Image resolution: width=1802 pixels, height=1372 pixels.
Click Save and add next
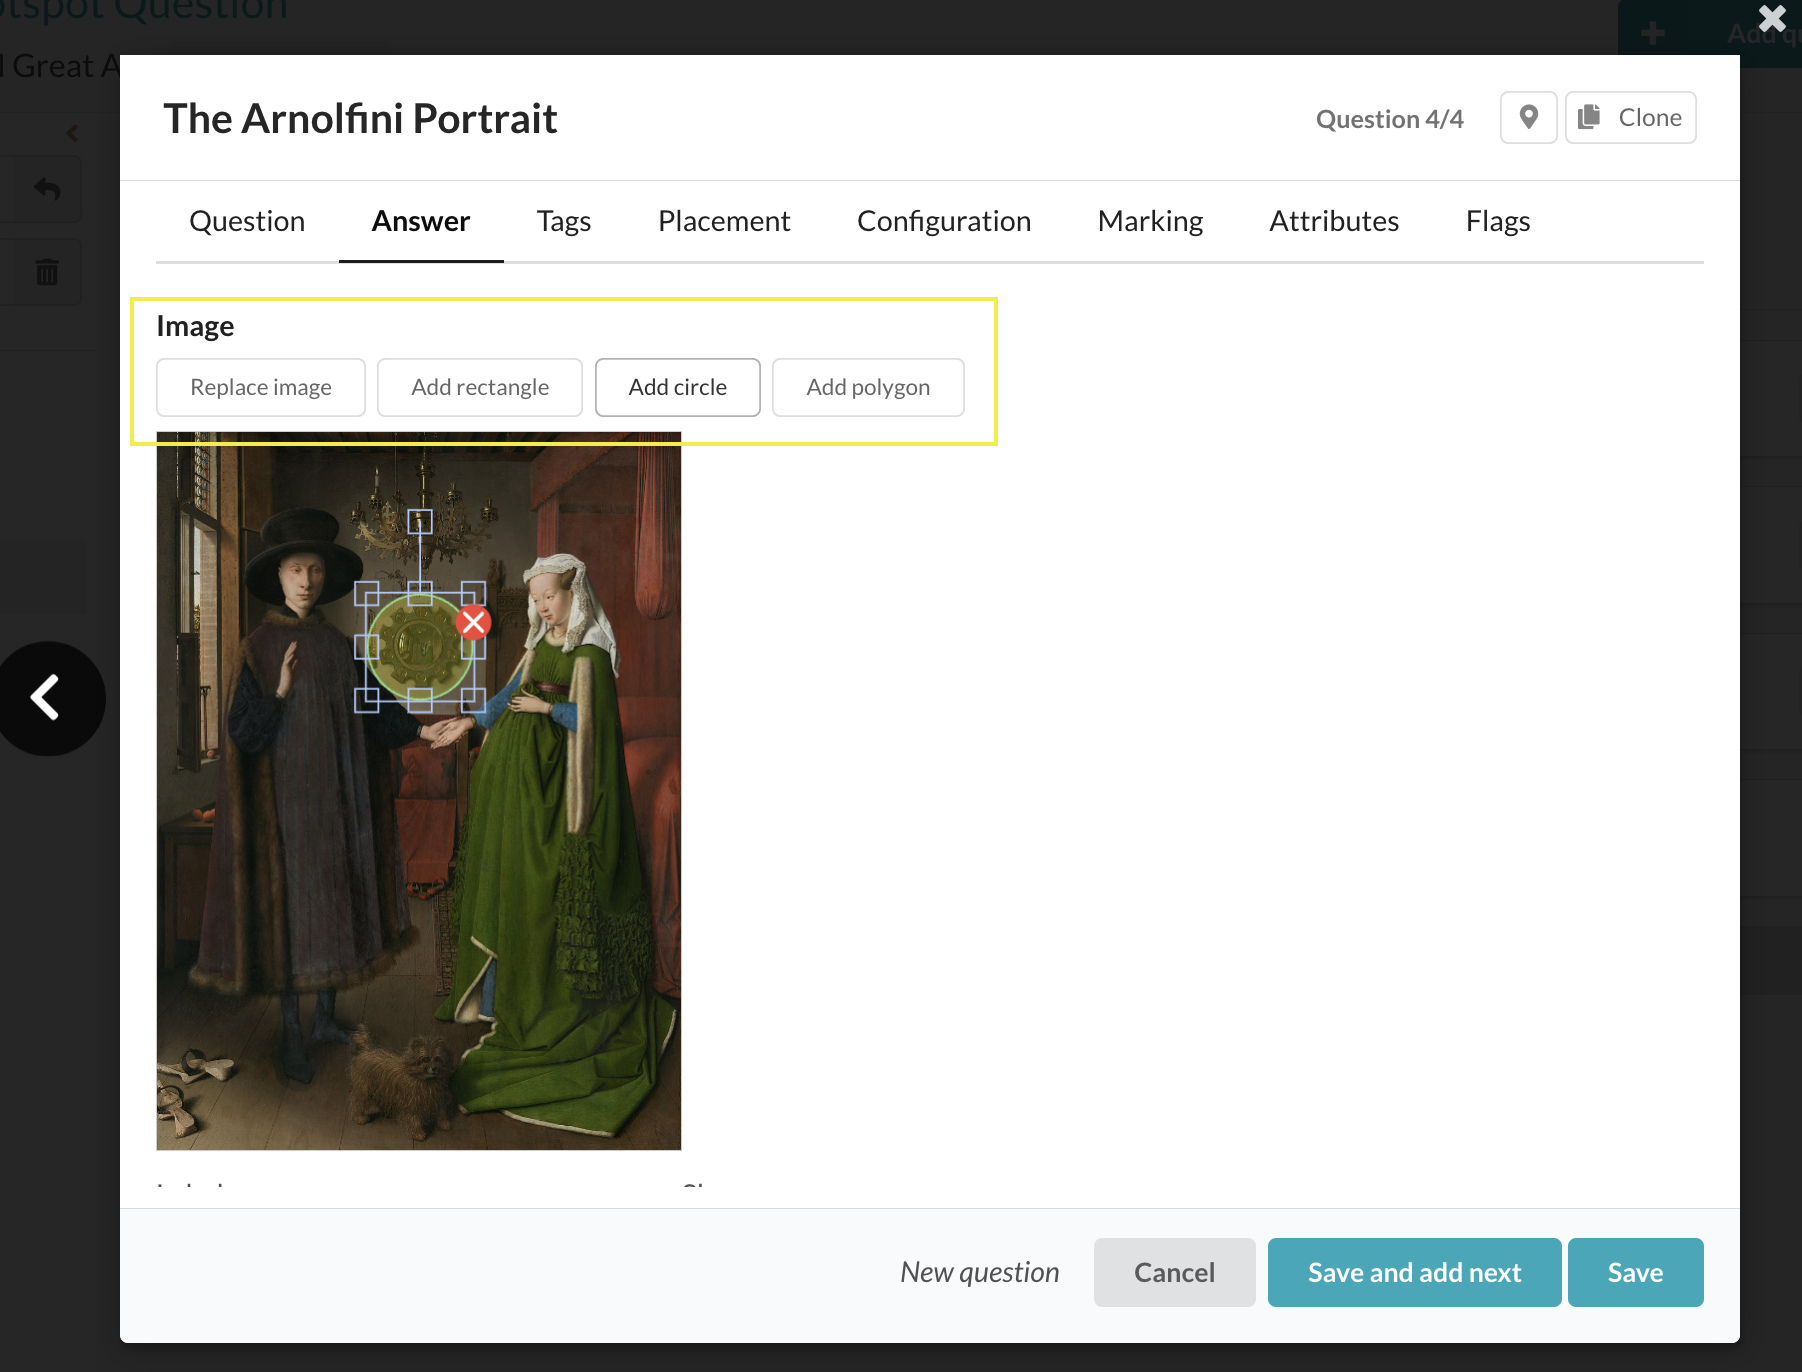click(1414, 1272)
